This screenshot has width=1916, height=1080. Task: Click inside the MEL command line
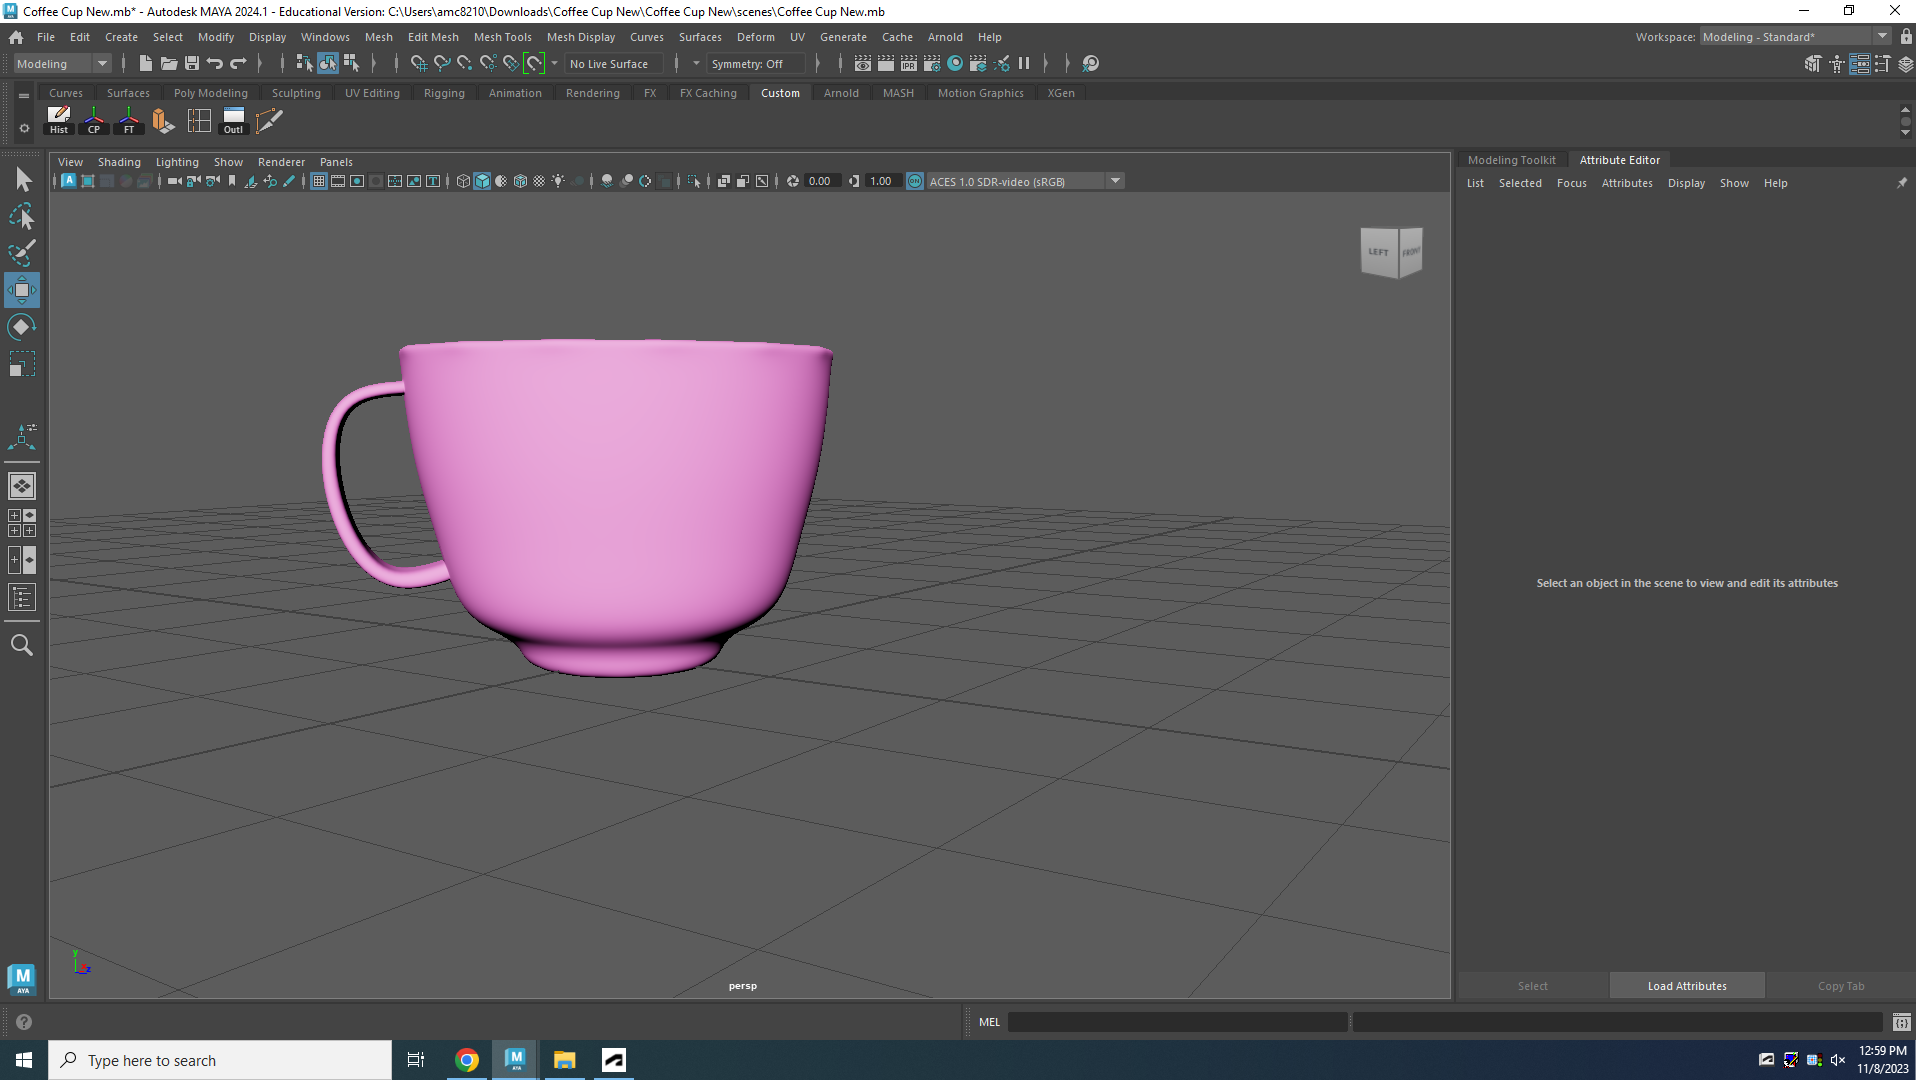(1178, 1021)
